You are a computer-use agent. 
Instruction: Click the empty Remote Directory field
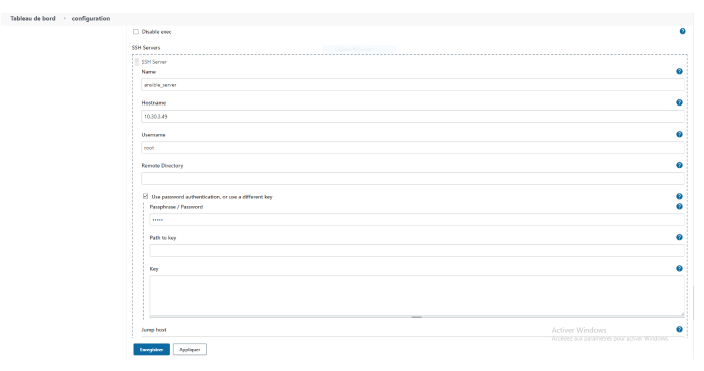(x=413, y=179)
